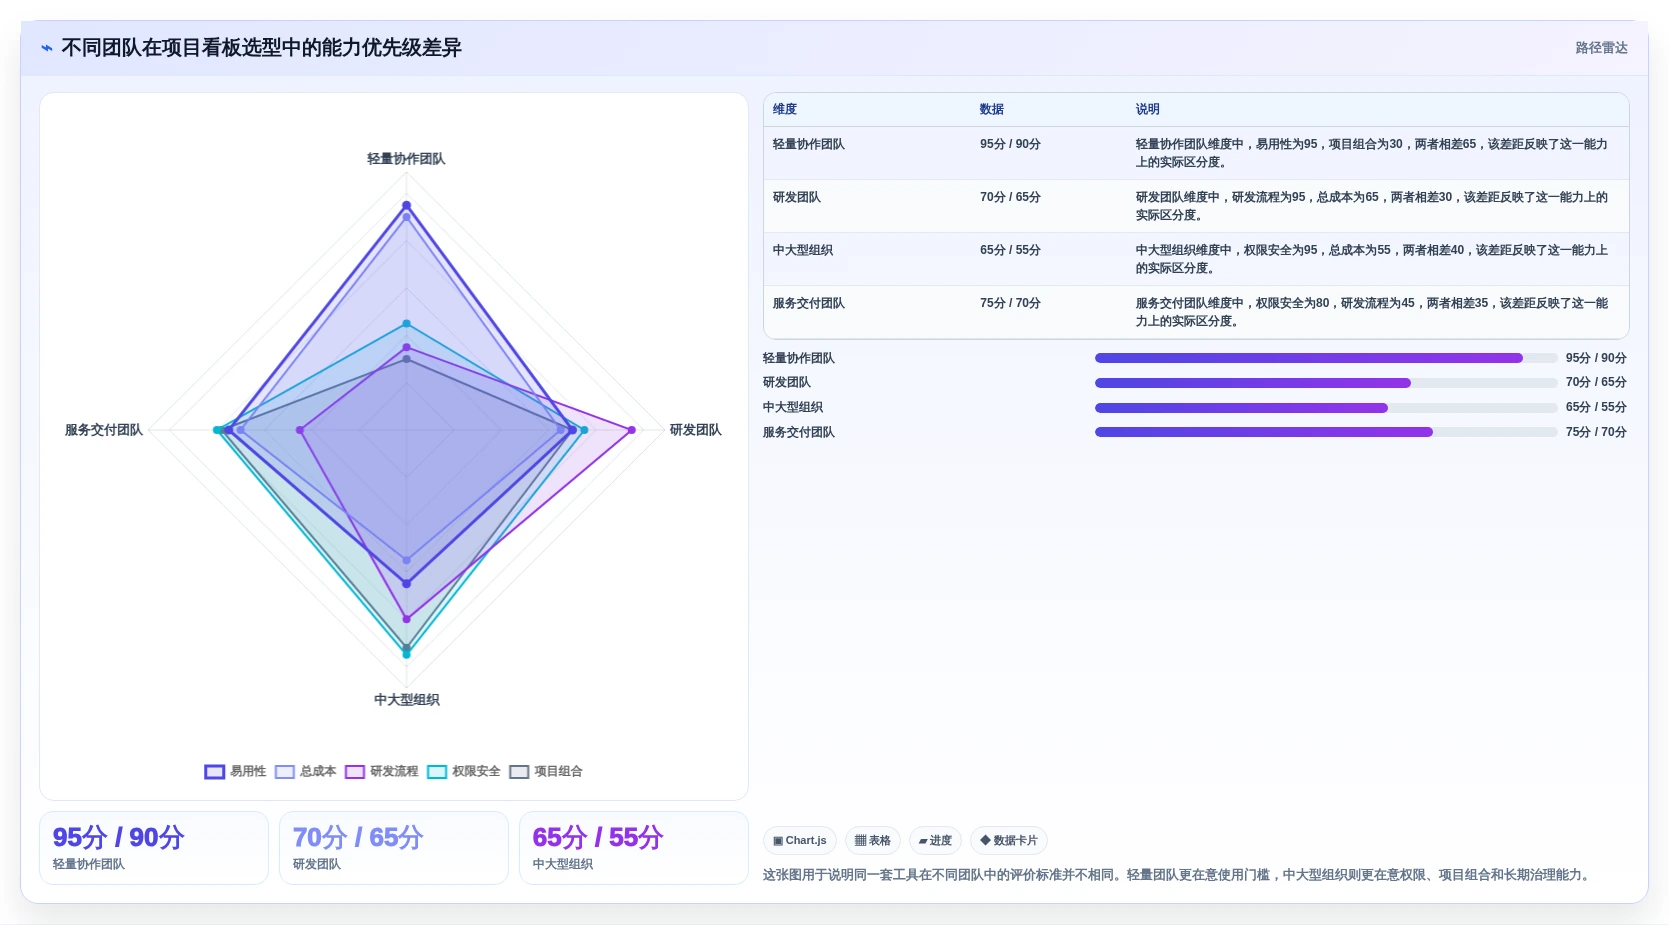
Task: Click the panel title 不同团队在项目看板选型中的能力优先级差异
Action: pyautogui.click(x=261, y=48)
